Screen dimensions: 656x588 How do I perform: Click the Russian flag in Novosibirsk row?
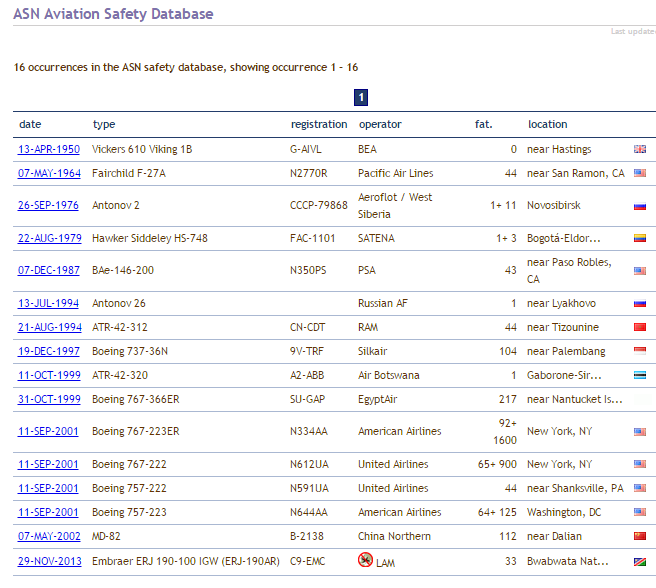point(640,206)
